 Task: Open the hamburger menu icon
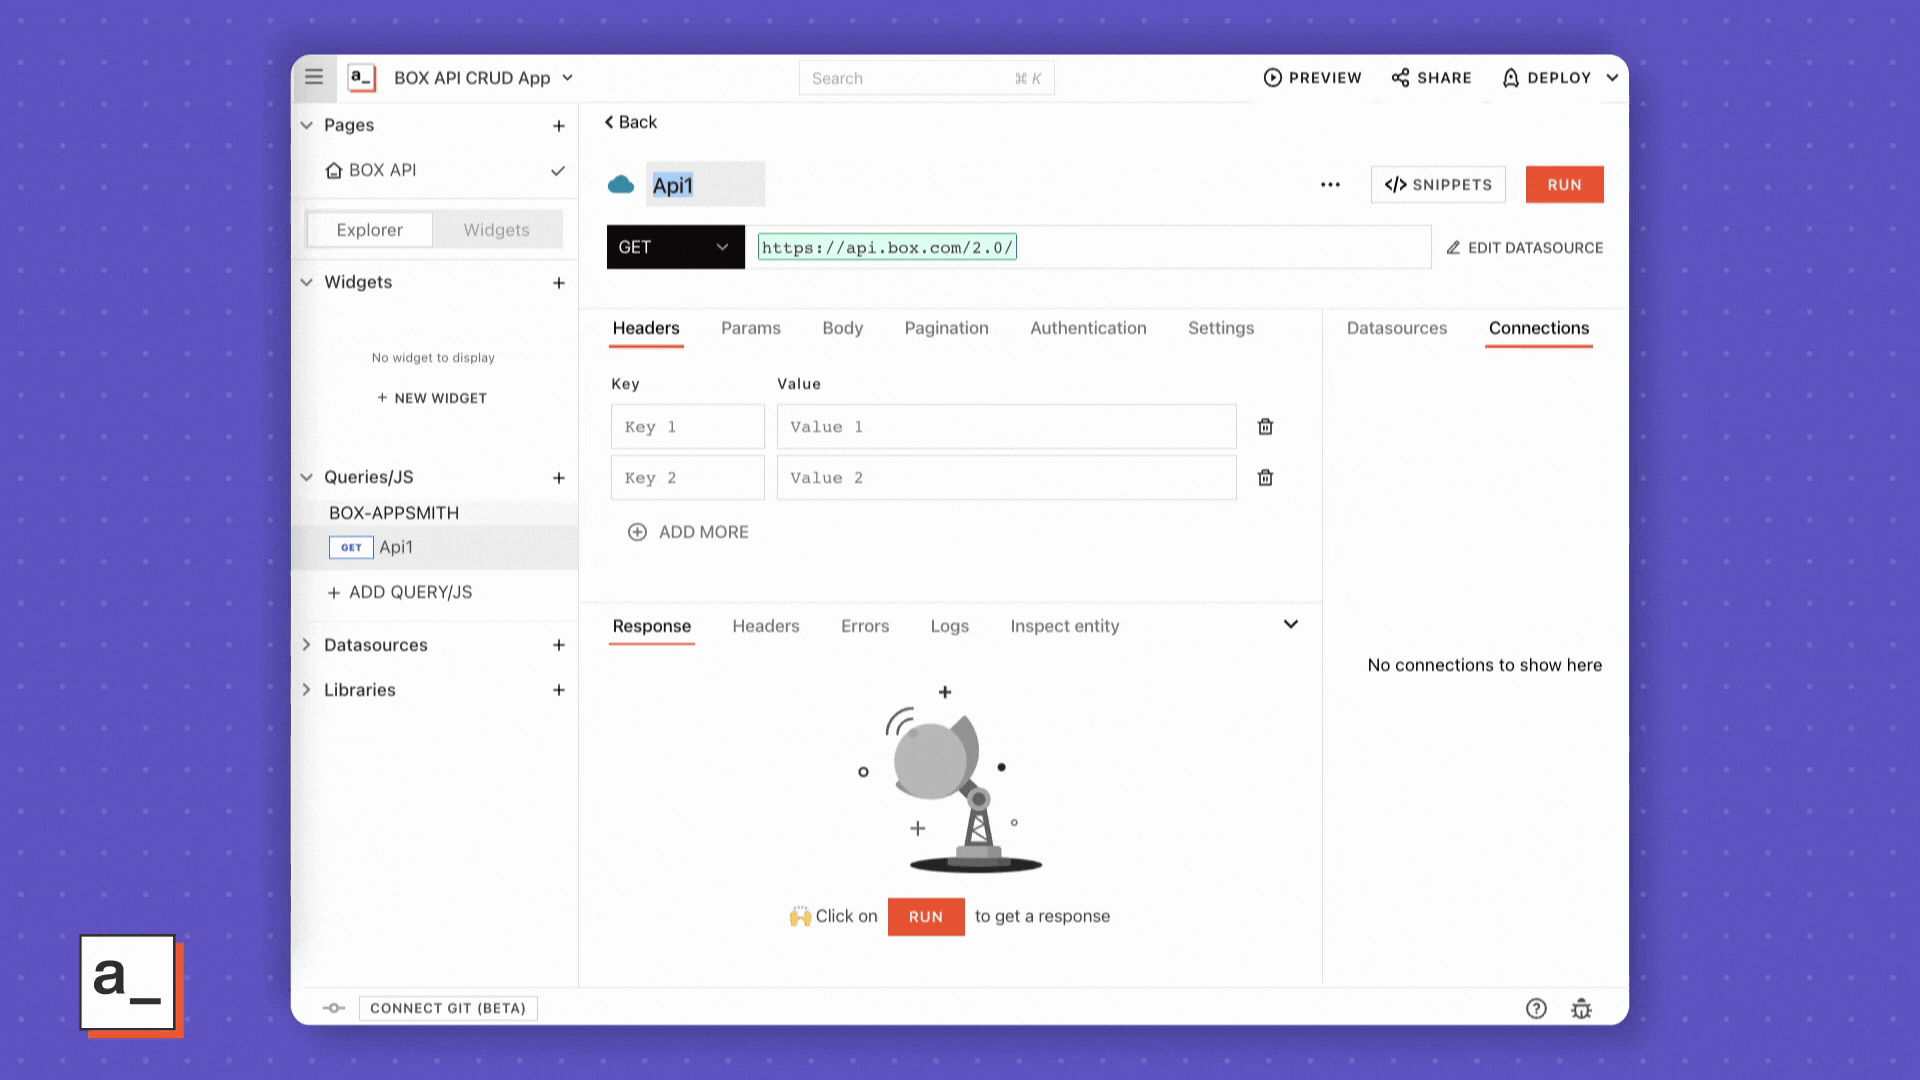tap(314, 77)
